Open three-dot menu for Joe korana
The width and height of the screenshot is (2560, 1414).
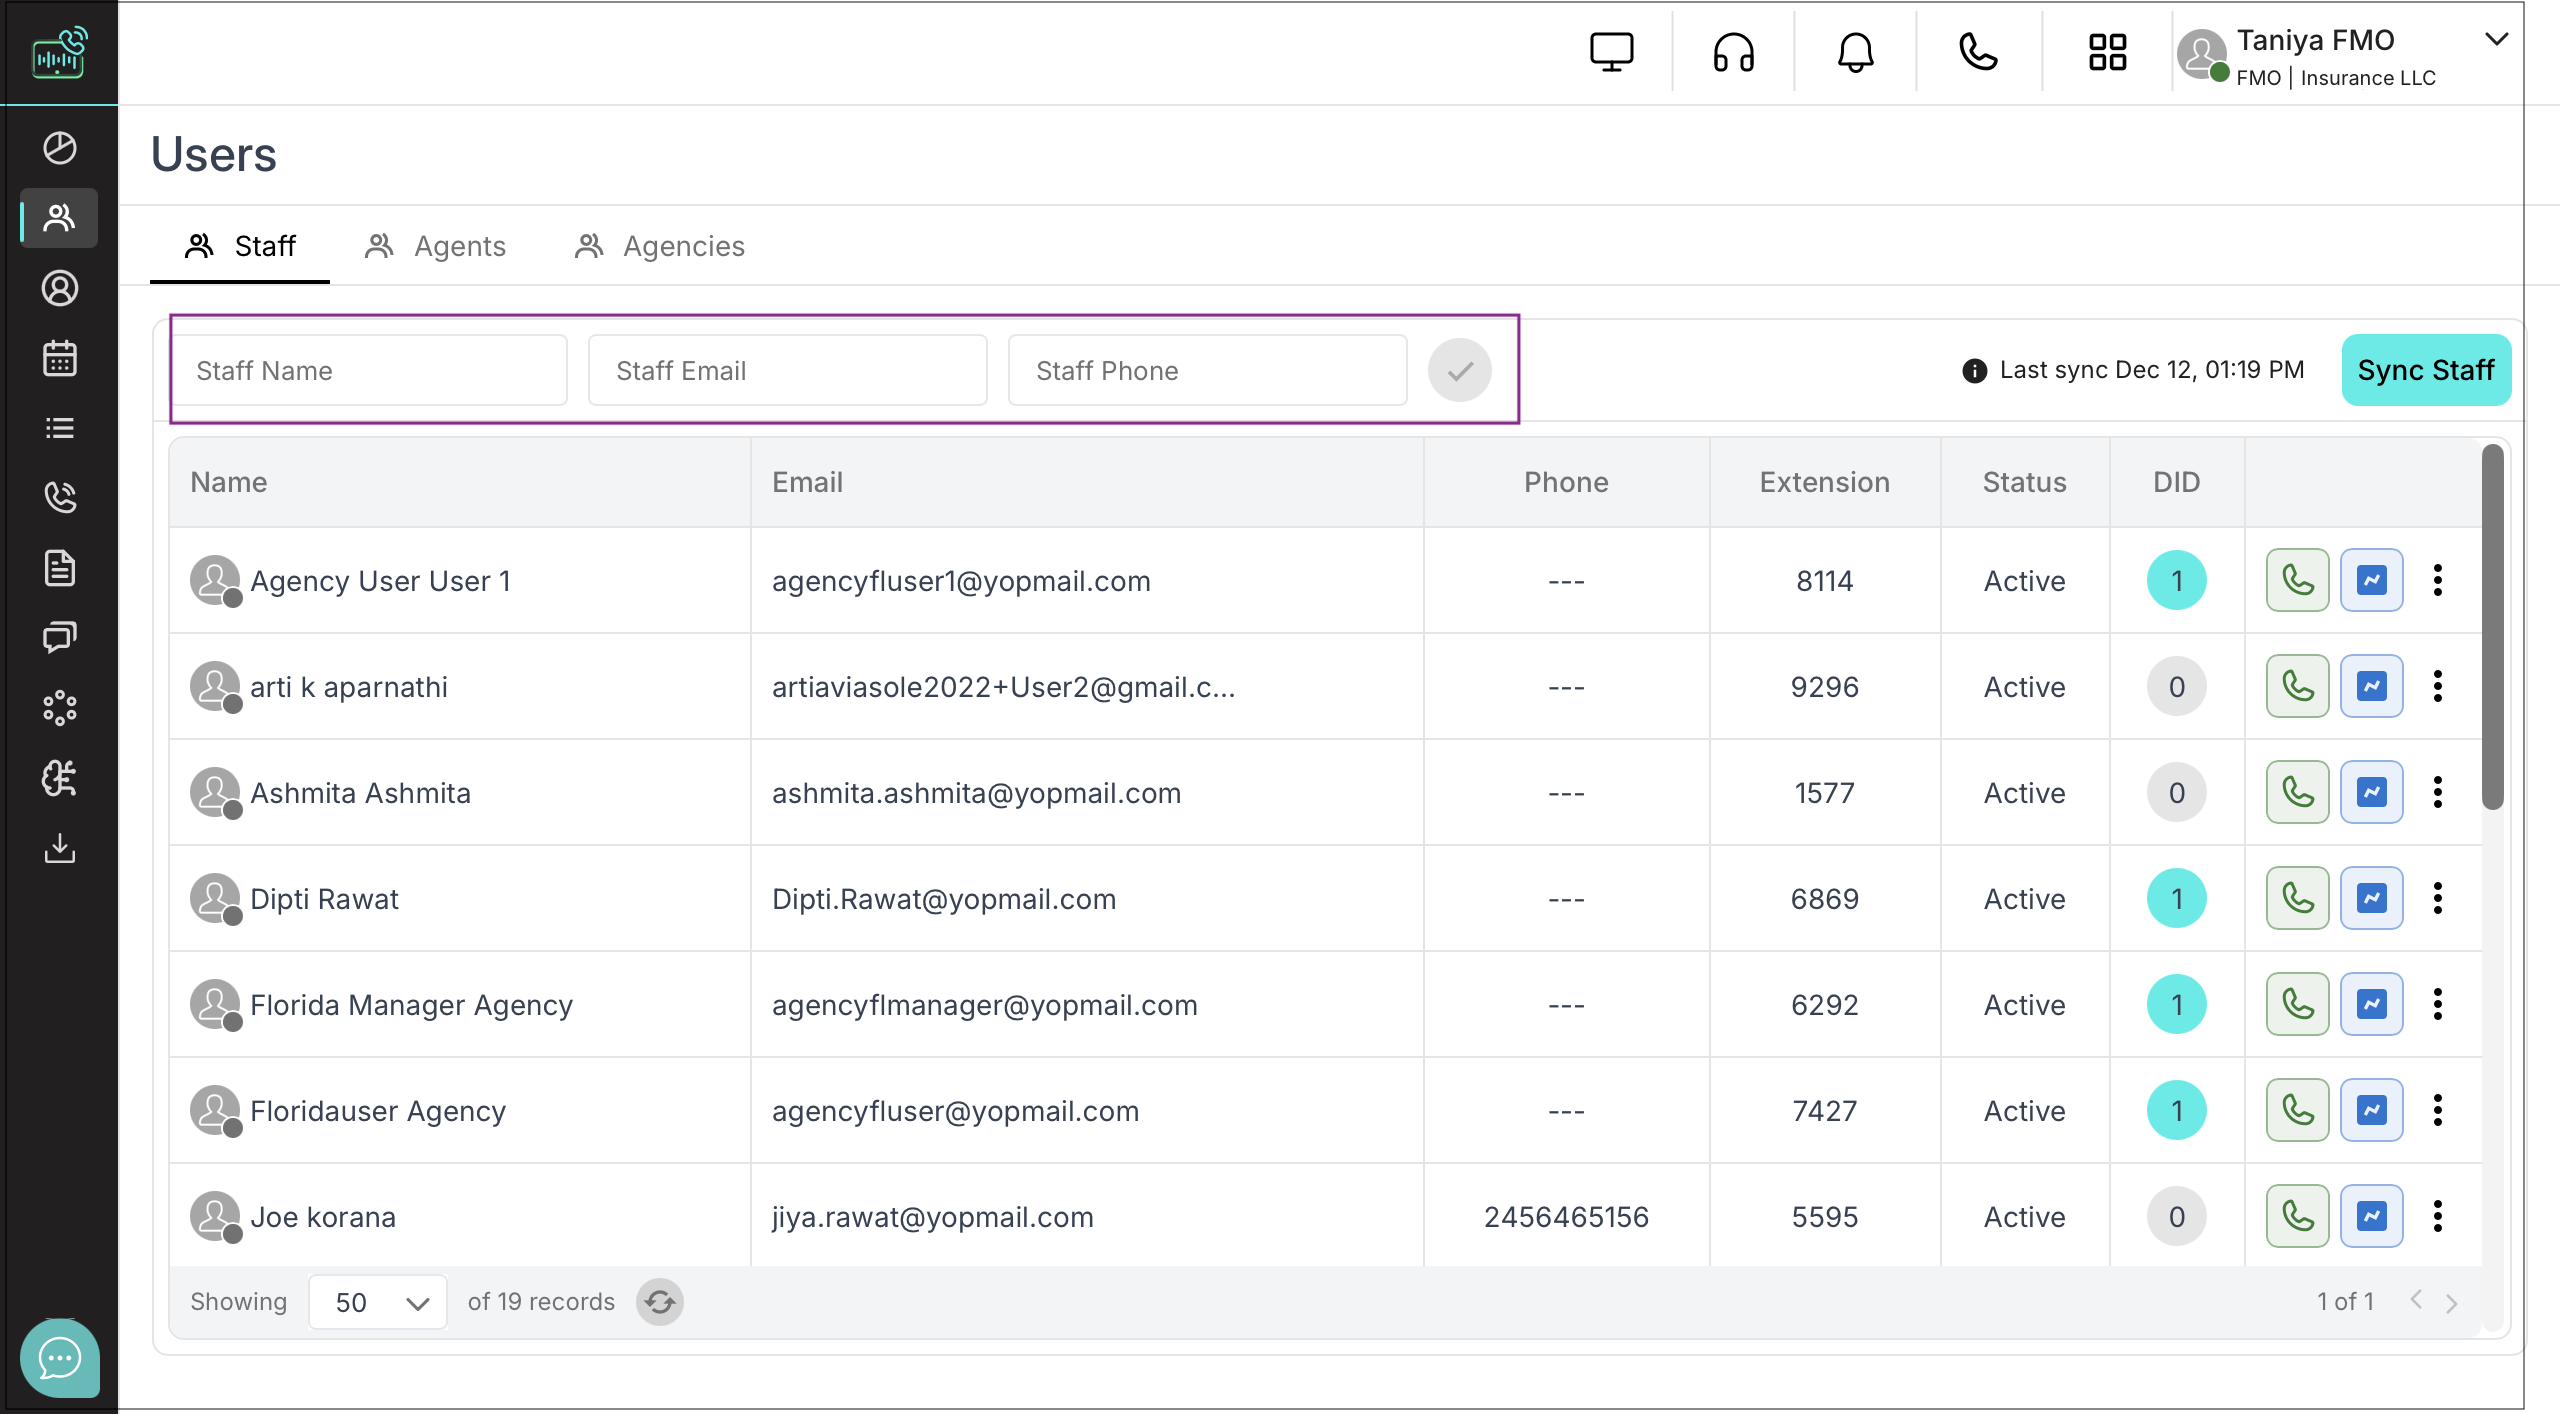coord(2437,1216)
